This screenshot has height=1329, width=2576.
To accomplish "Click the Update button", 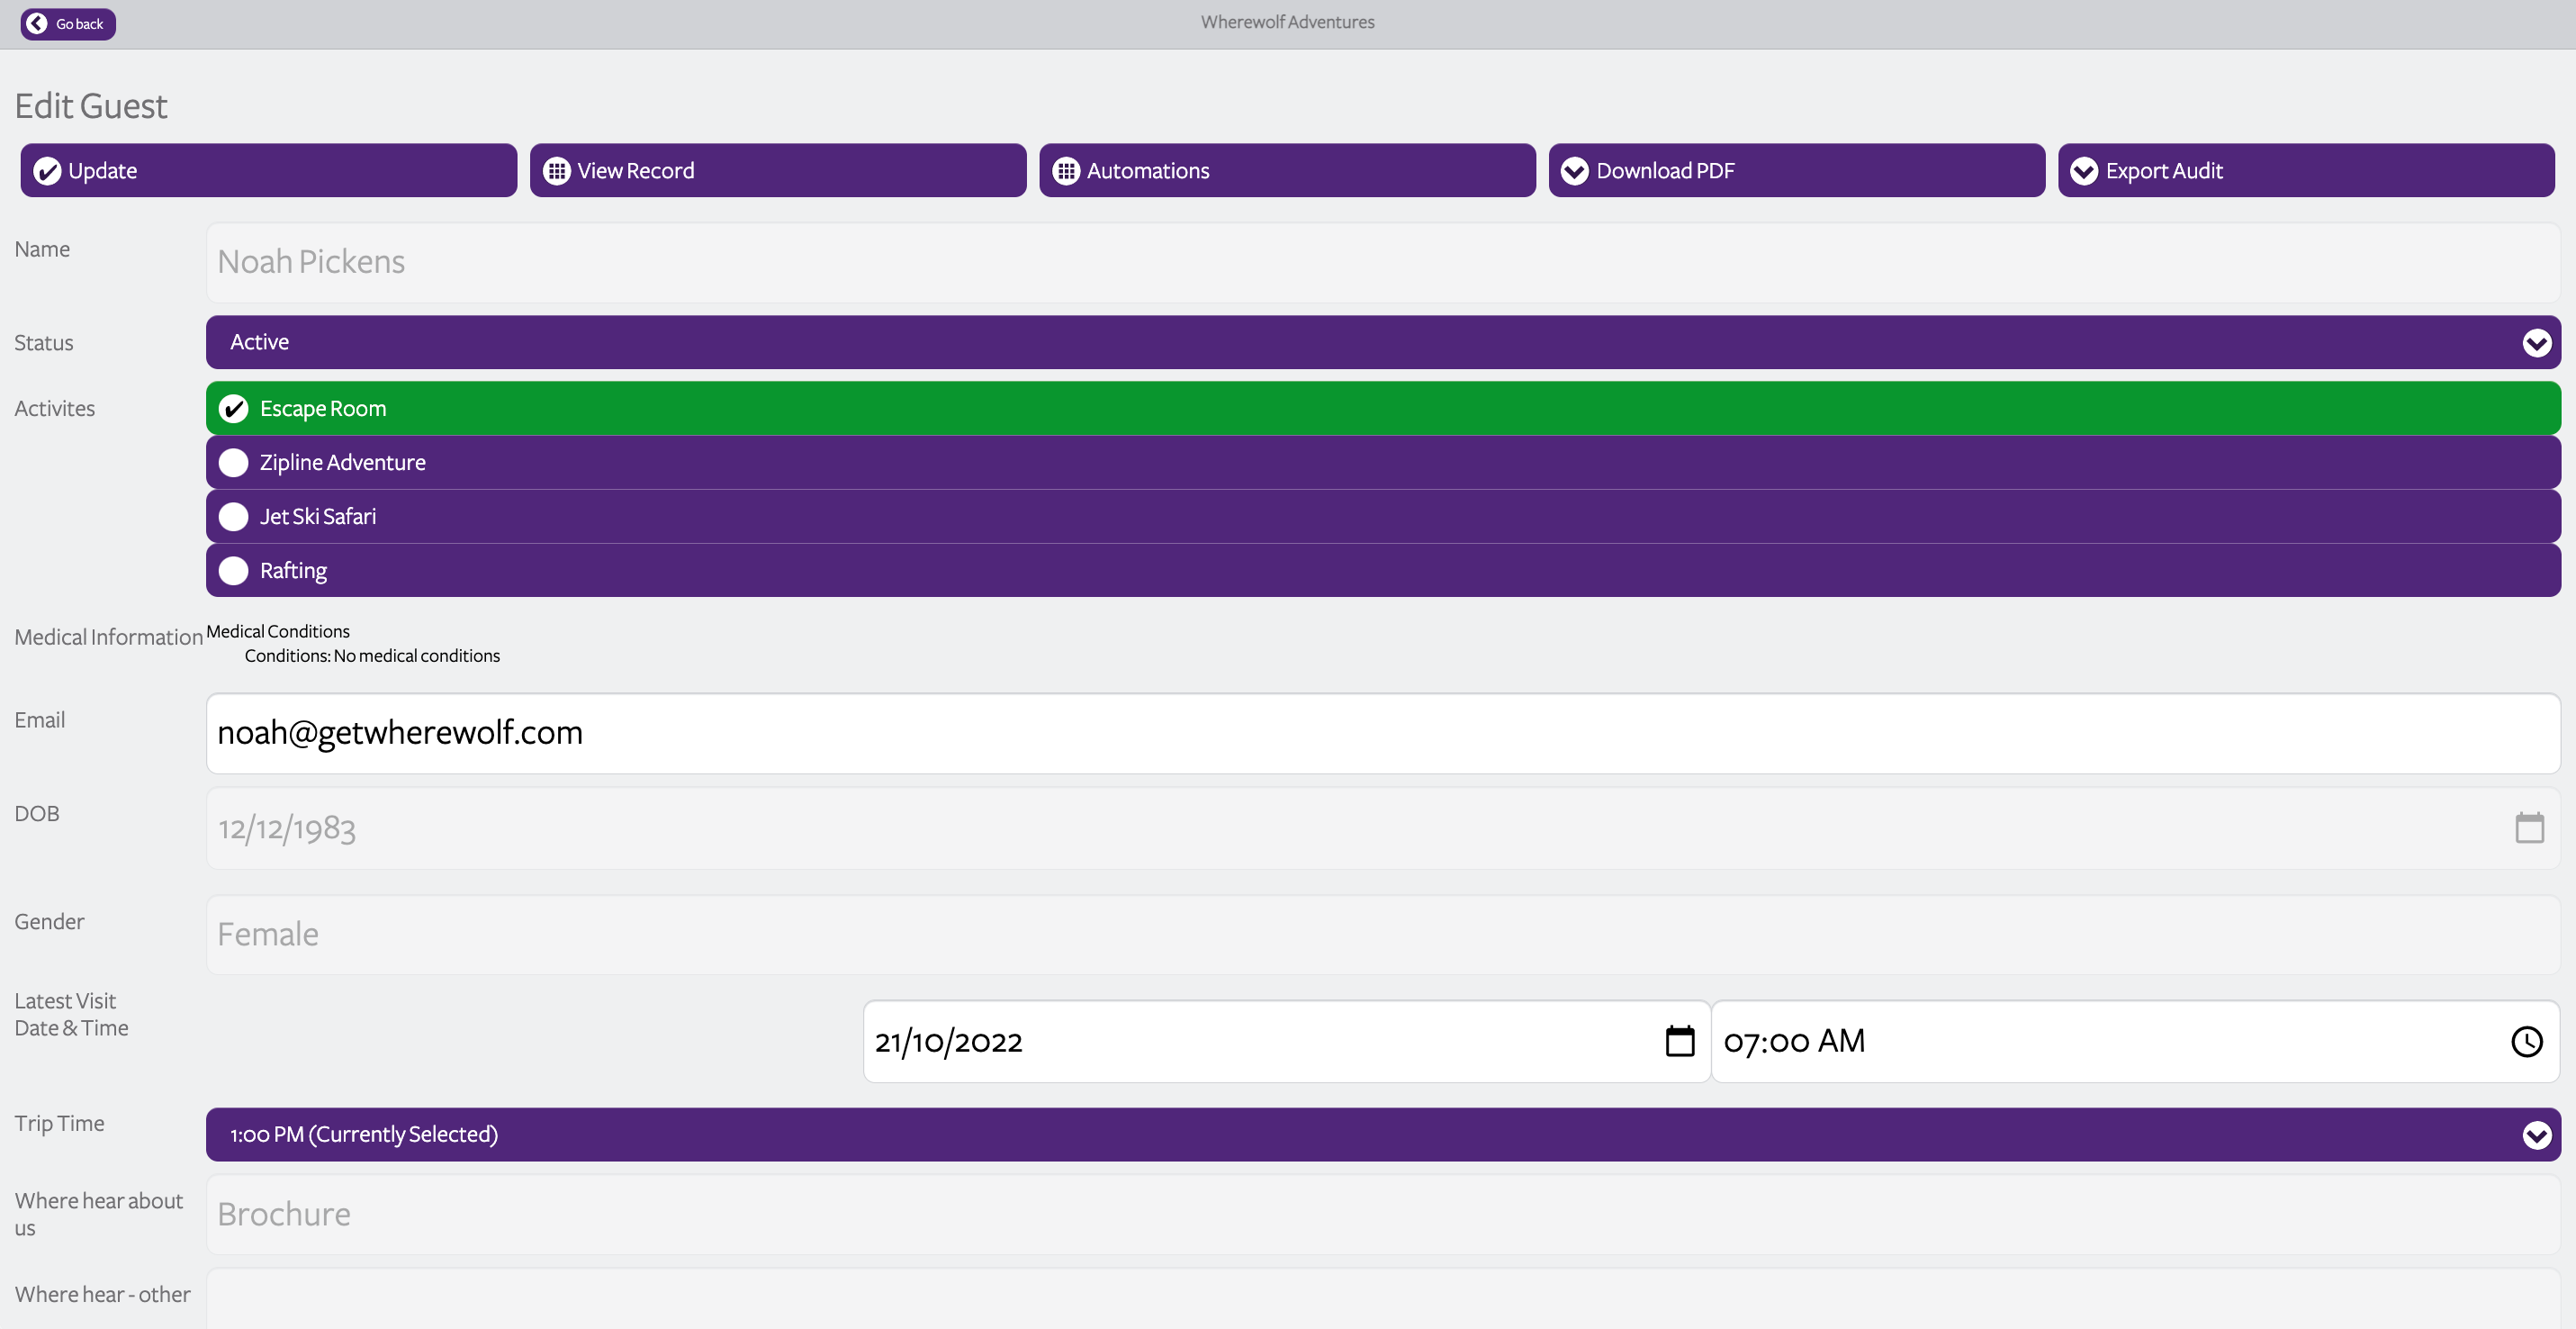I will 268,170.
